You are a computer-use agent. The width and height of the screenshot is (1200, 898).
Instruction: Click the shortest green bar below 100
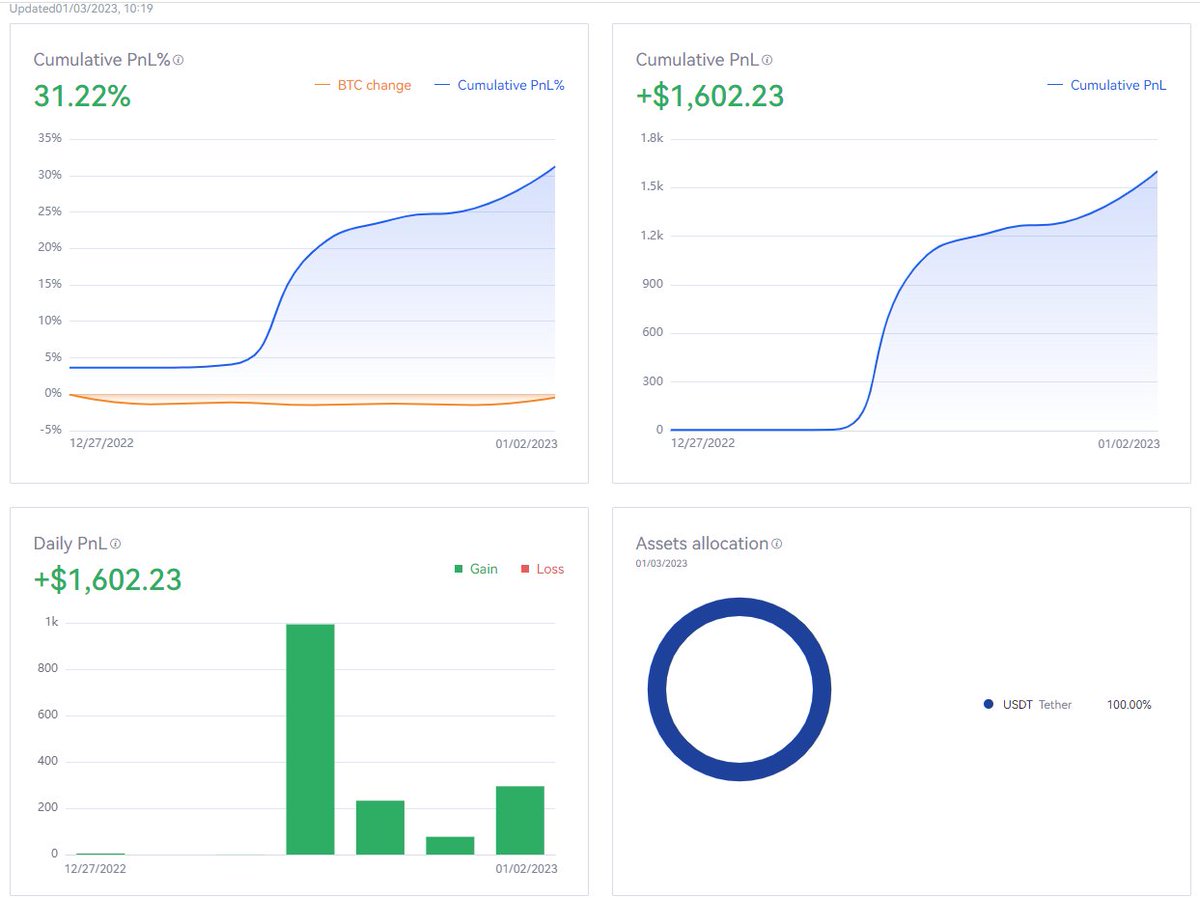click(x=450, y=846)
